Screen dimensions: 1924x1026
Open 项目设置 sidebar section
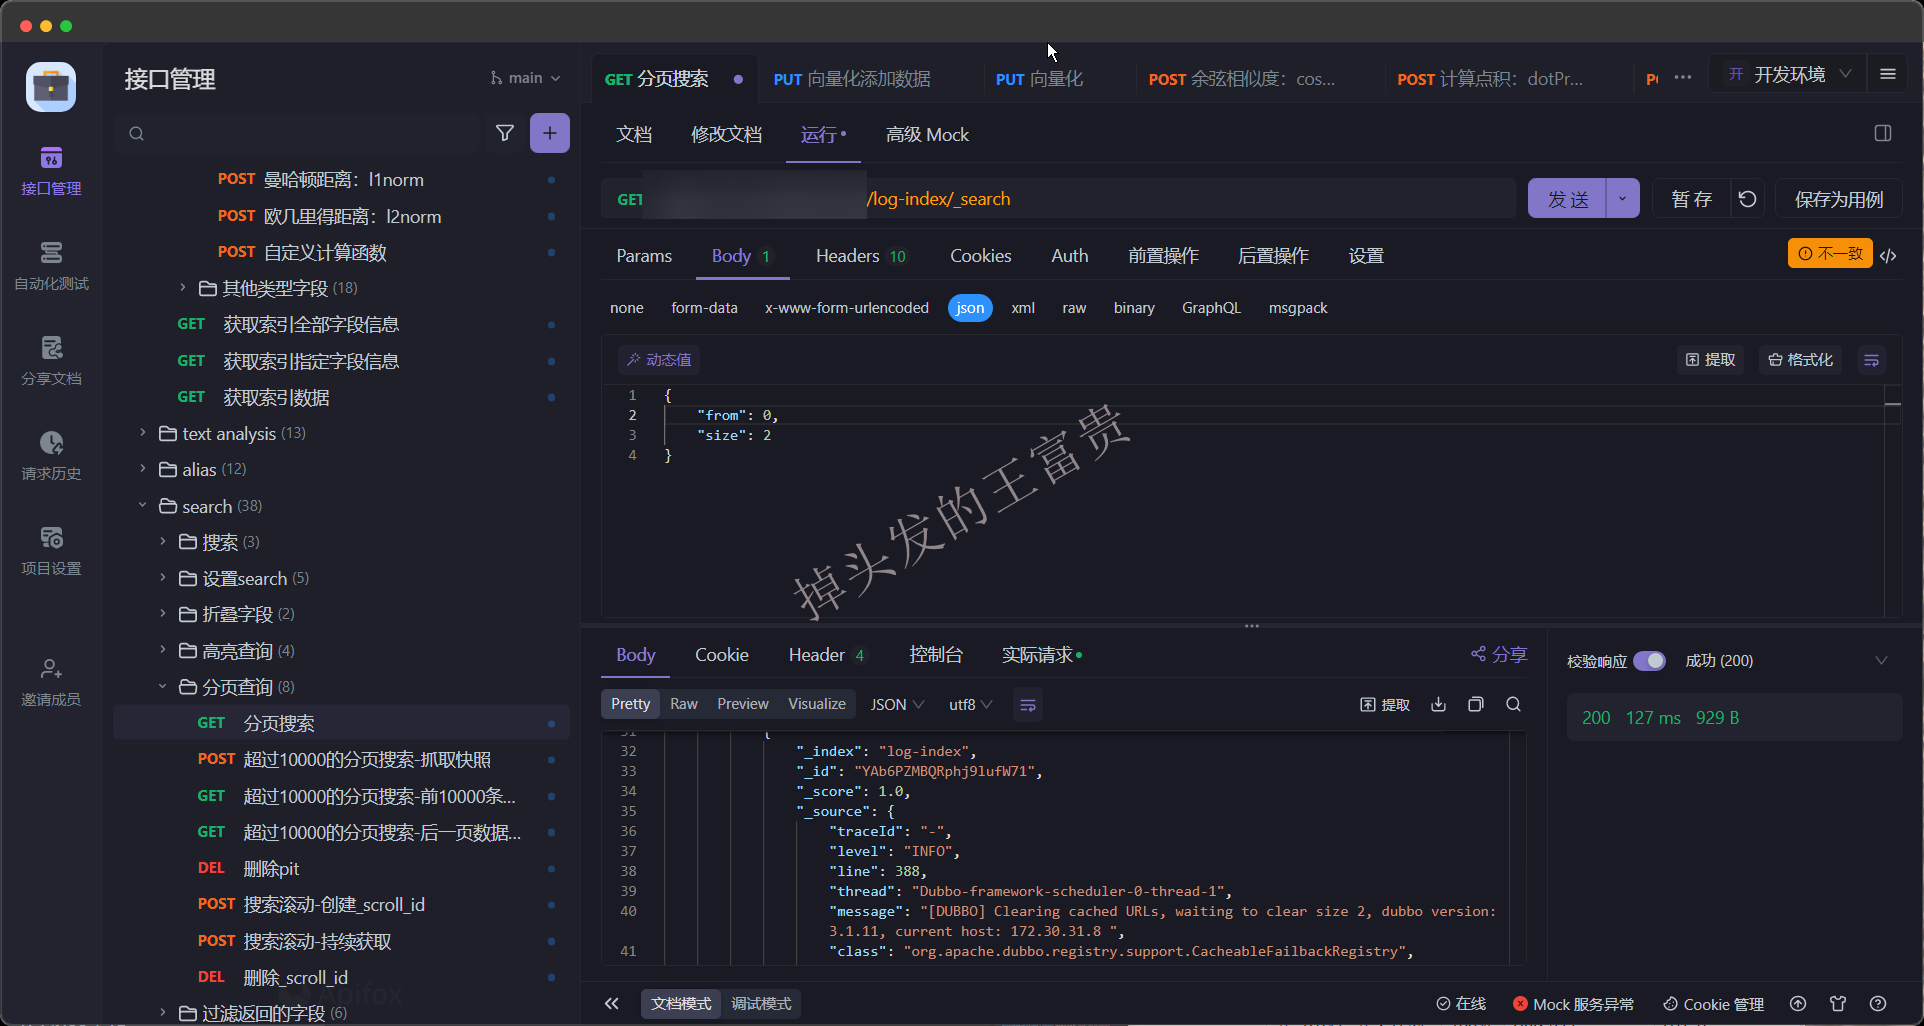click(51, 551)
